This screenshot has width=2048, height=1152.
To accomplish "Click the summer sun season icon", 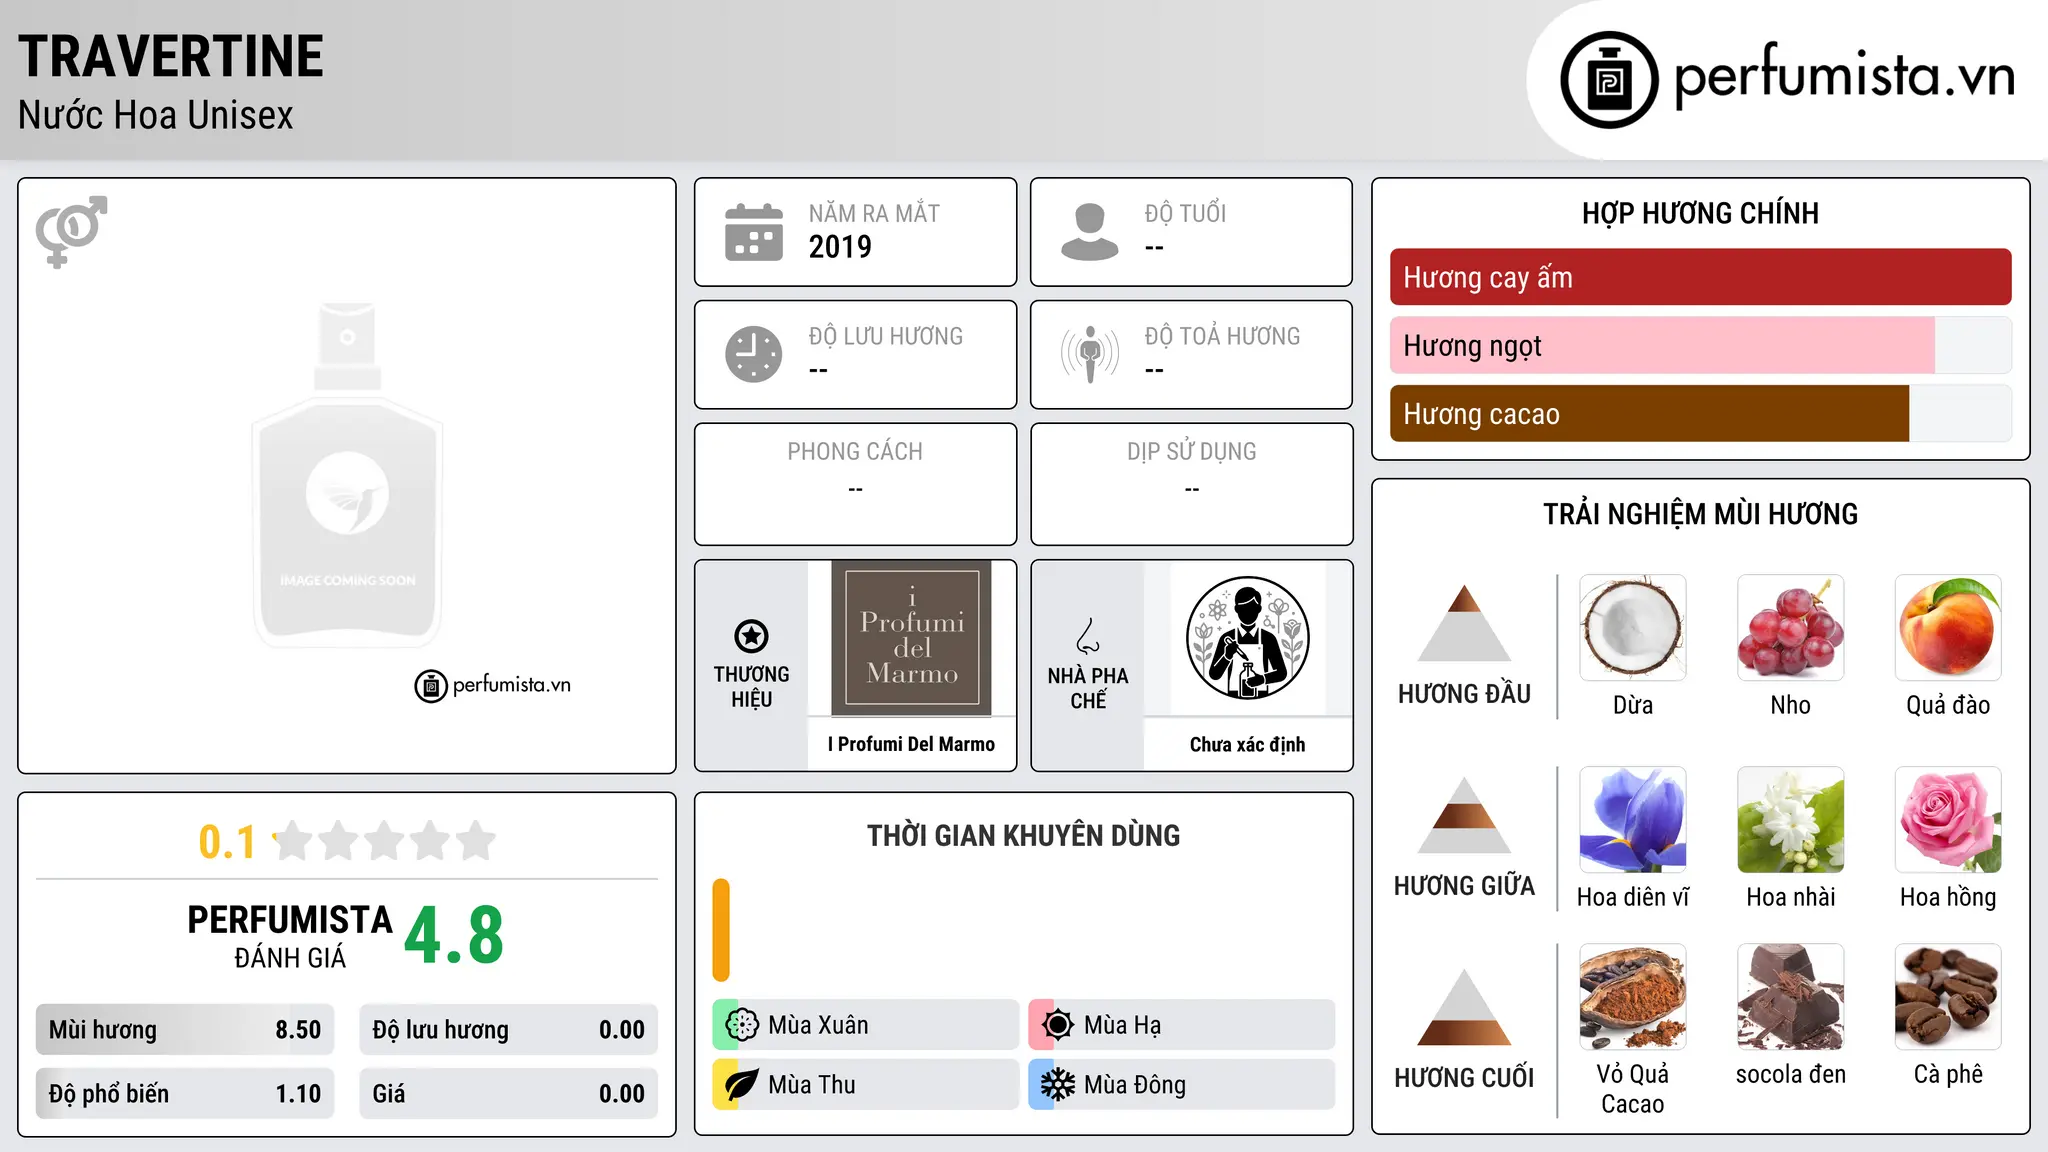I will (x=1058, y=1025).
